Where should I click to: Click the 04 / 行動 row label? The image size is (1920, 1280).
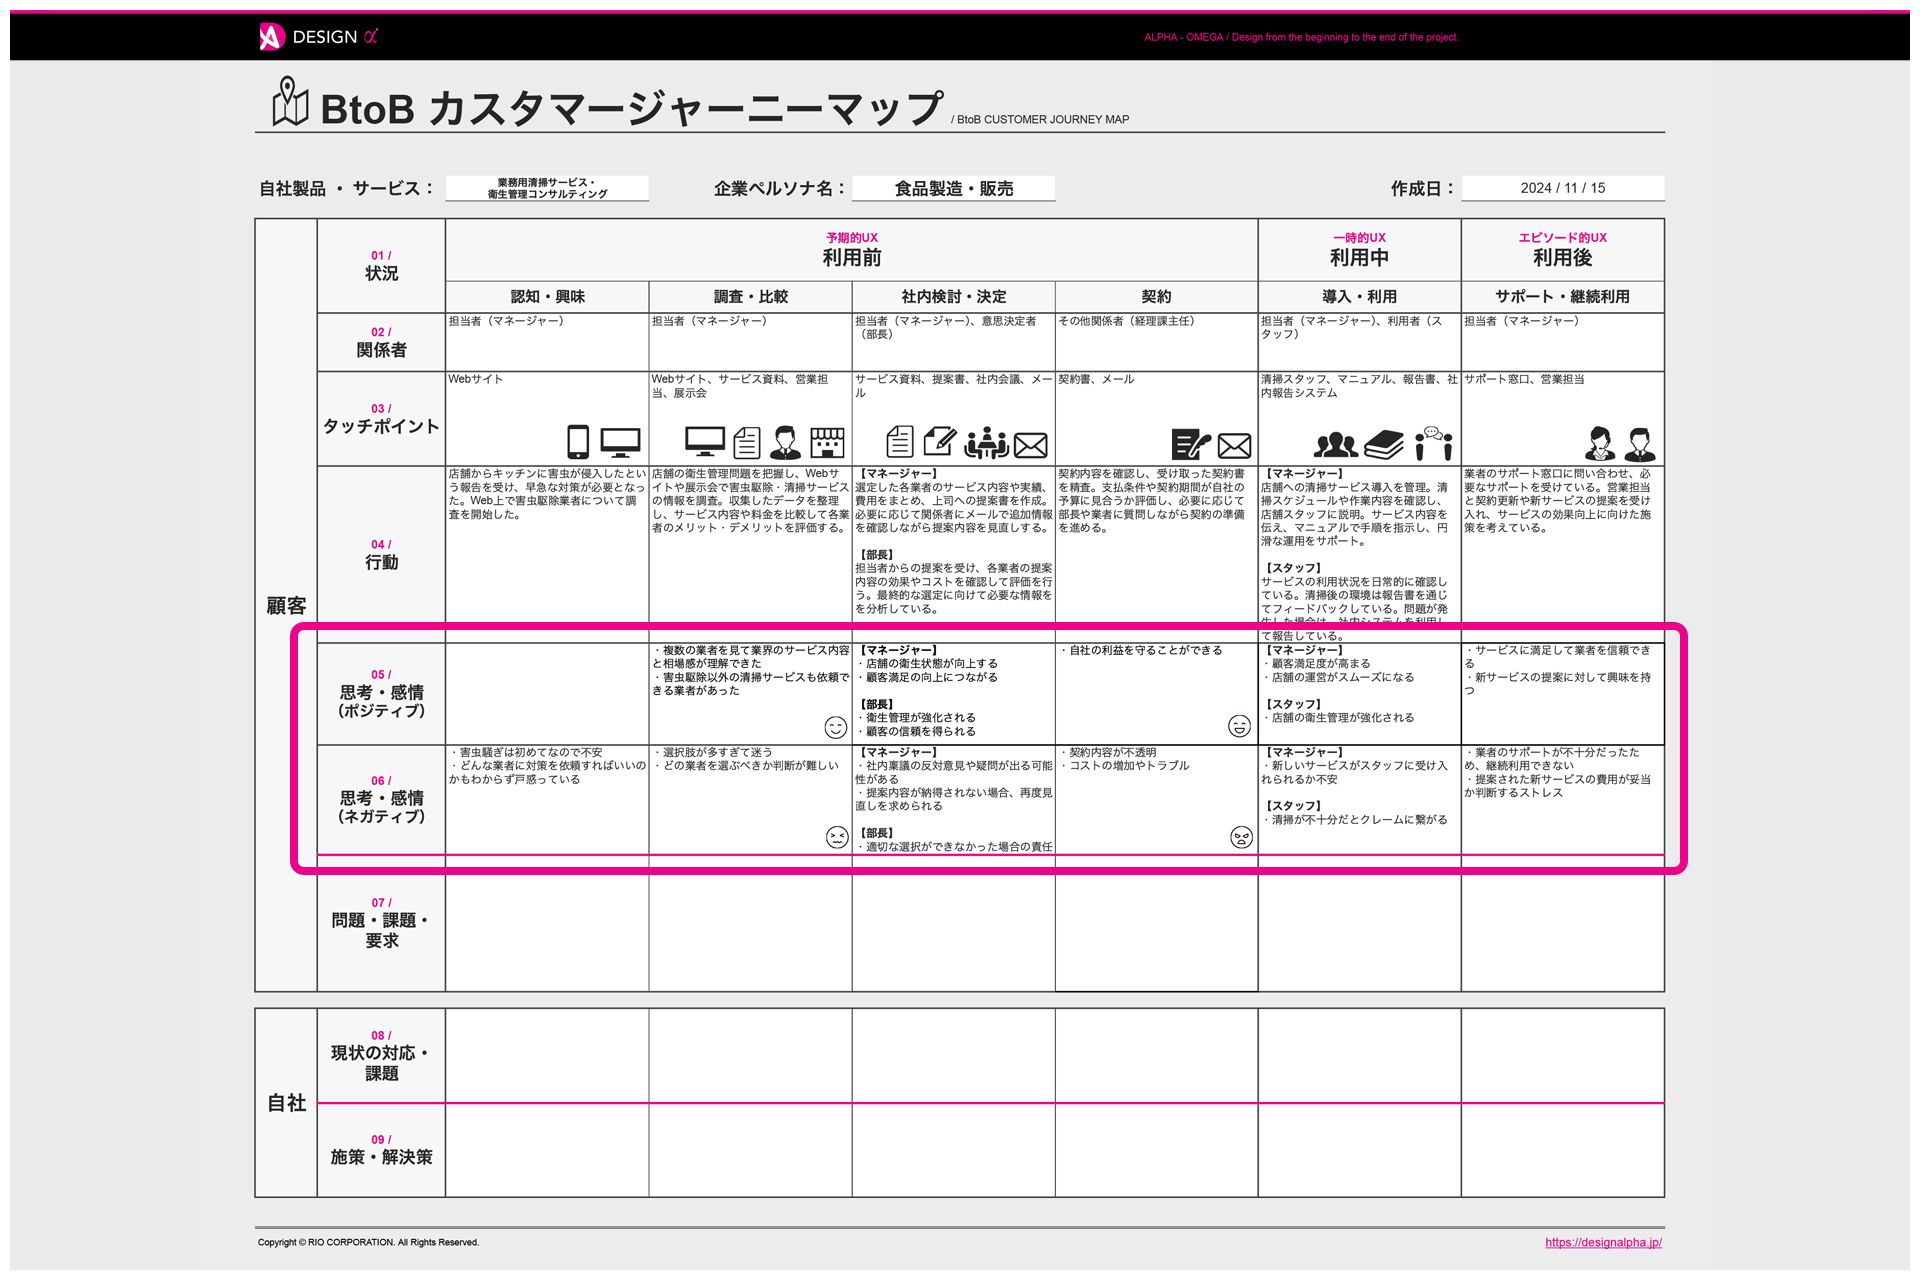click(381, 555)
